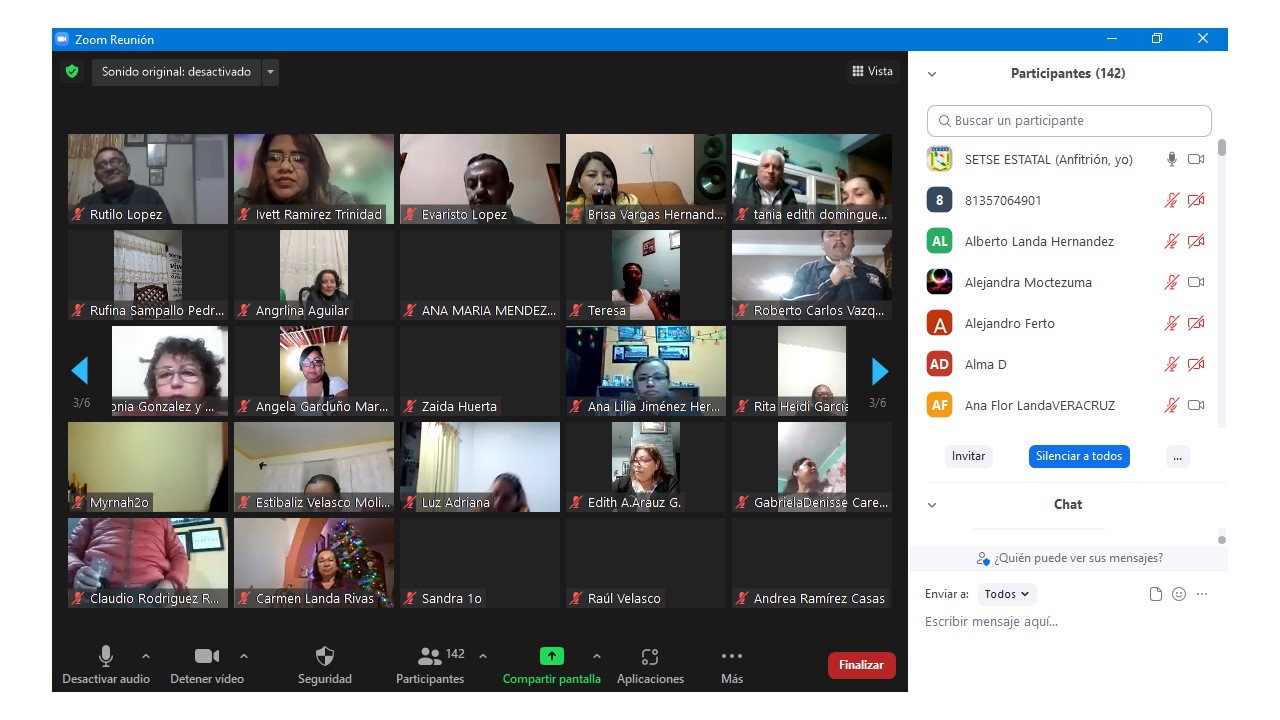The width and height of the screenshot is (1280, 720).
Task: Click the file attachment icon in chat
Action: point(1156,594)
